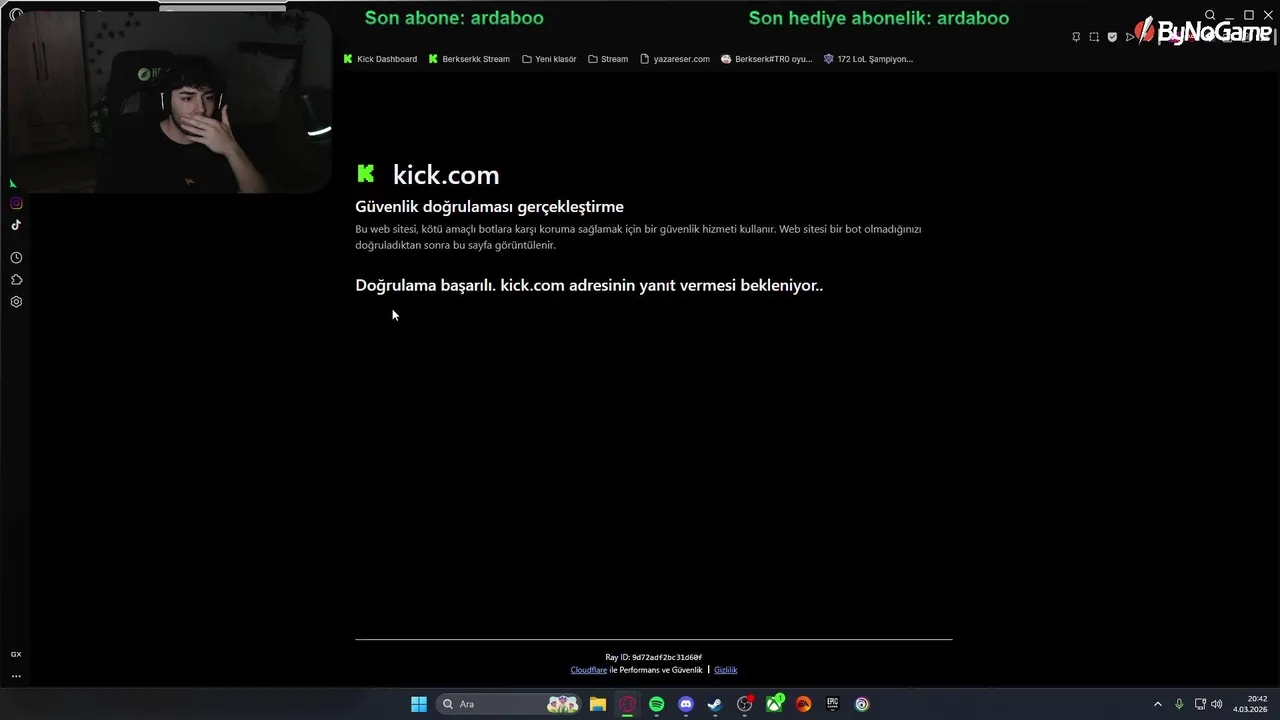Click the Opera menu logo at top-left
The height and width of the screenshot is (720, 1280).
pos(15,14)
